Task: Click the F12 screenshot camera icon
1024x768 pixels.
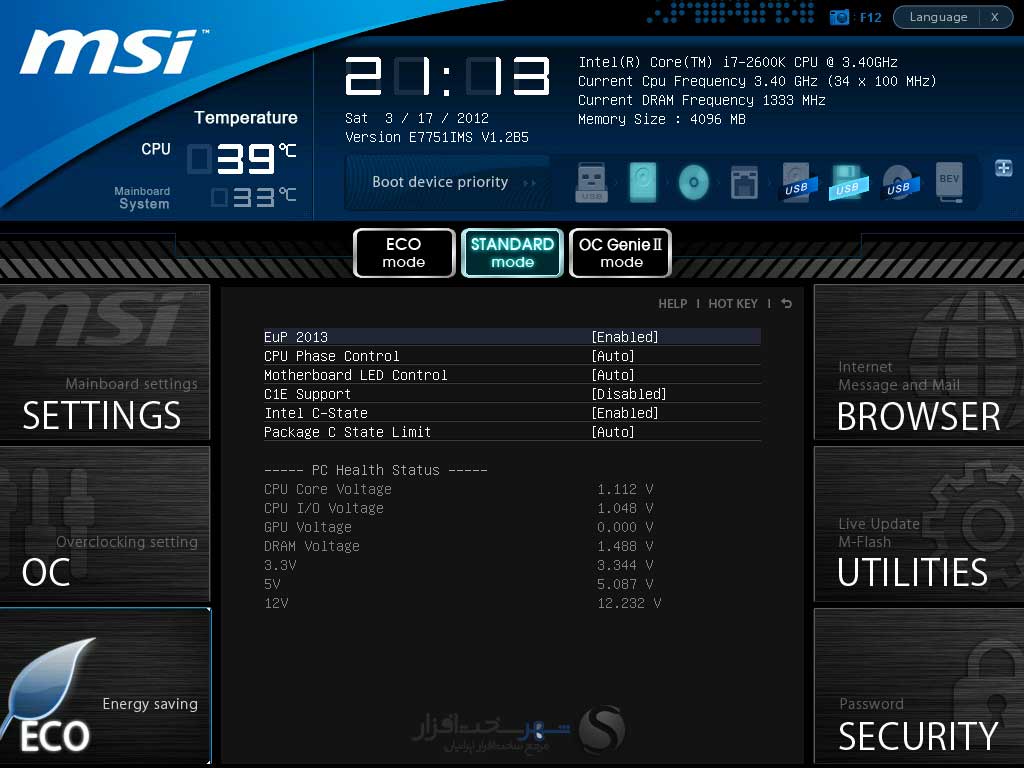Action: click(x=839, y=17)
